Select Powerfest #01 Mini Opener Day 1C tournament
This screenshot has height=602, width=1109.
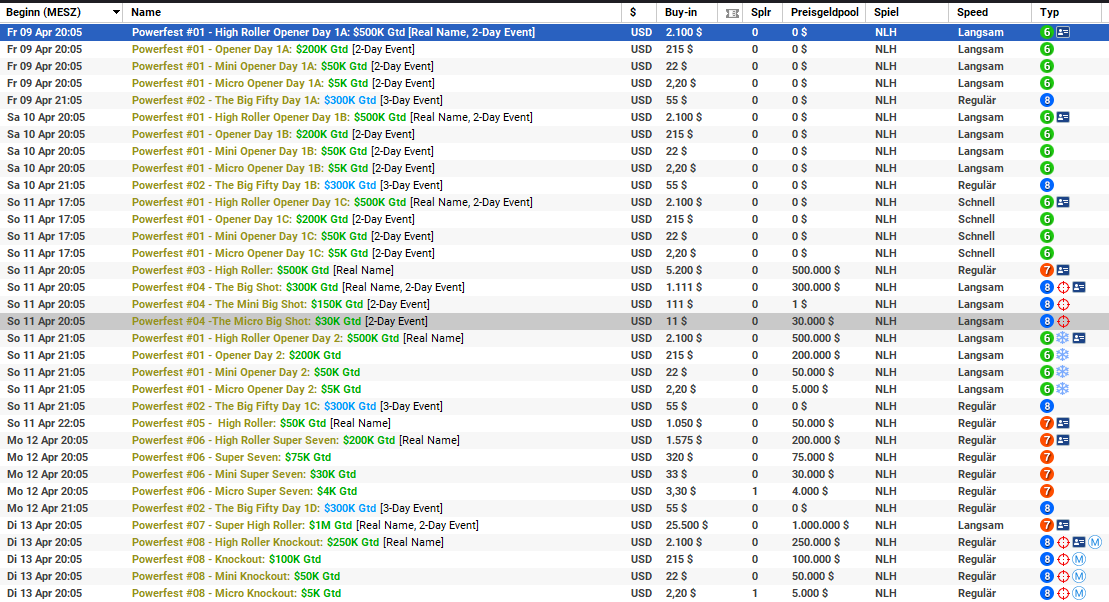(x=554, y=236)
